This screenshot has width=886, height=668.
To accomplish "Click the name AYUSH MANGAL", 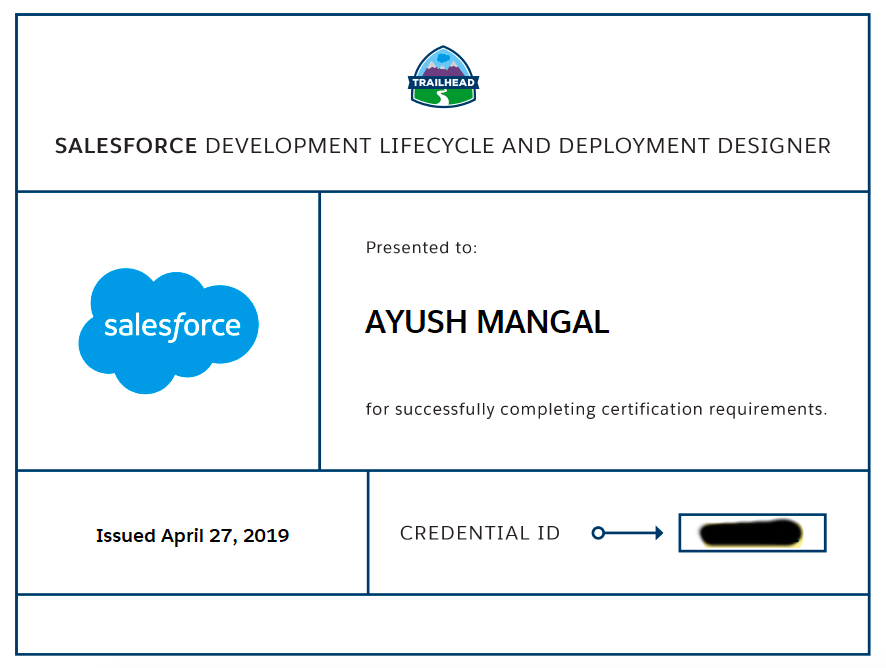I will [x=487, y=322].
